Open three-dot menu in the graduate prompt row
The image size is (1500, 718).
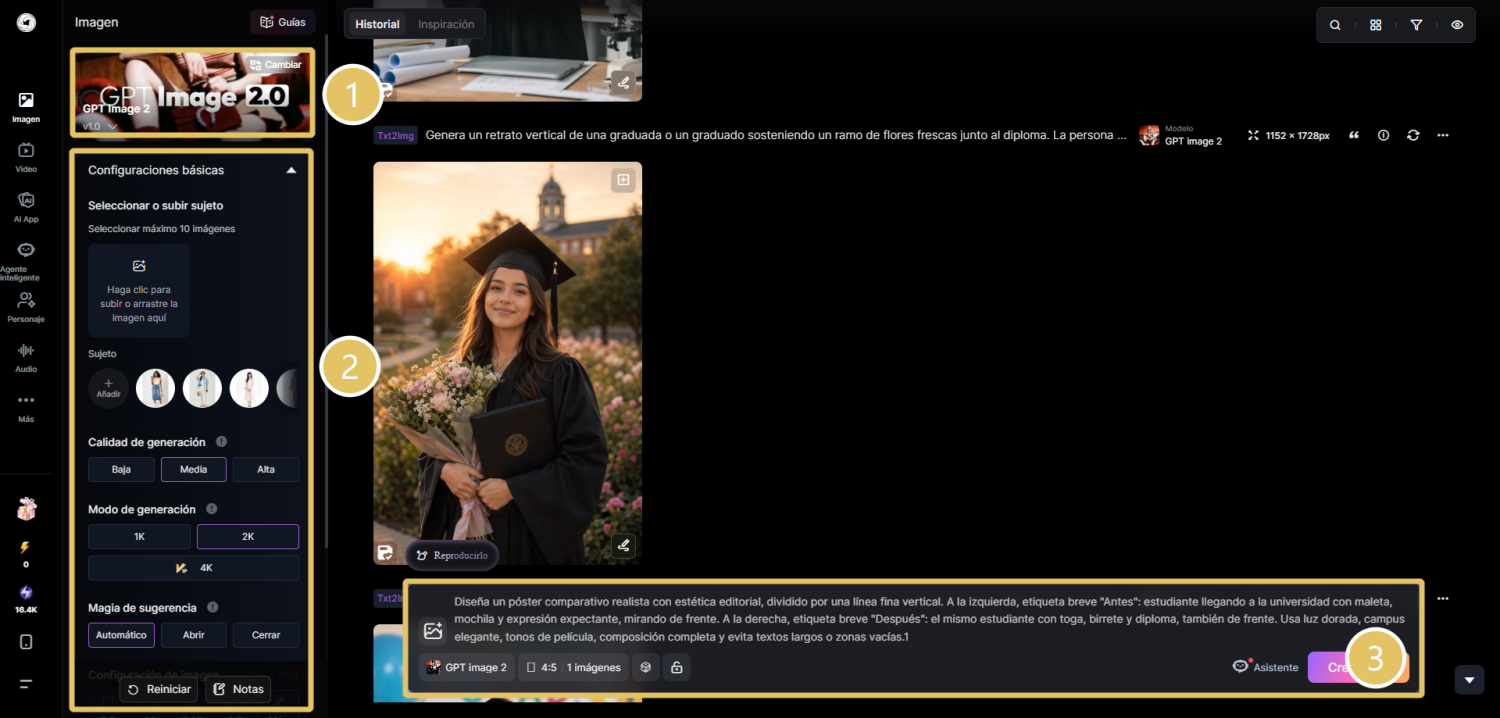[x=1443, y=135]
